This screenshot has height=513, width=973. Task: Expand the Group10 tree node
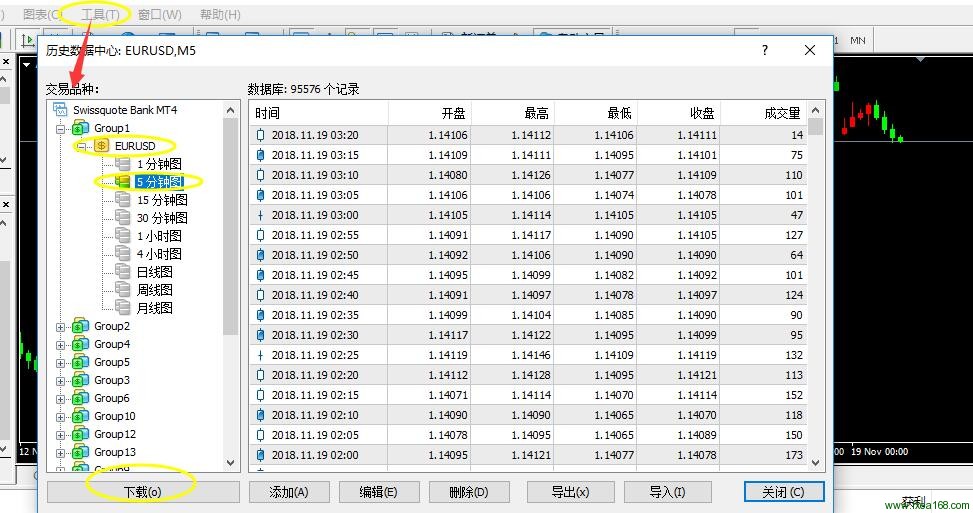pos(61,417)
